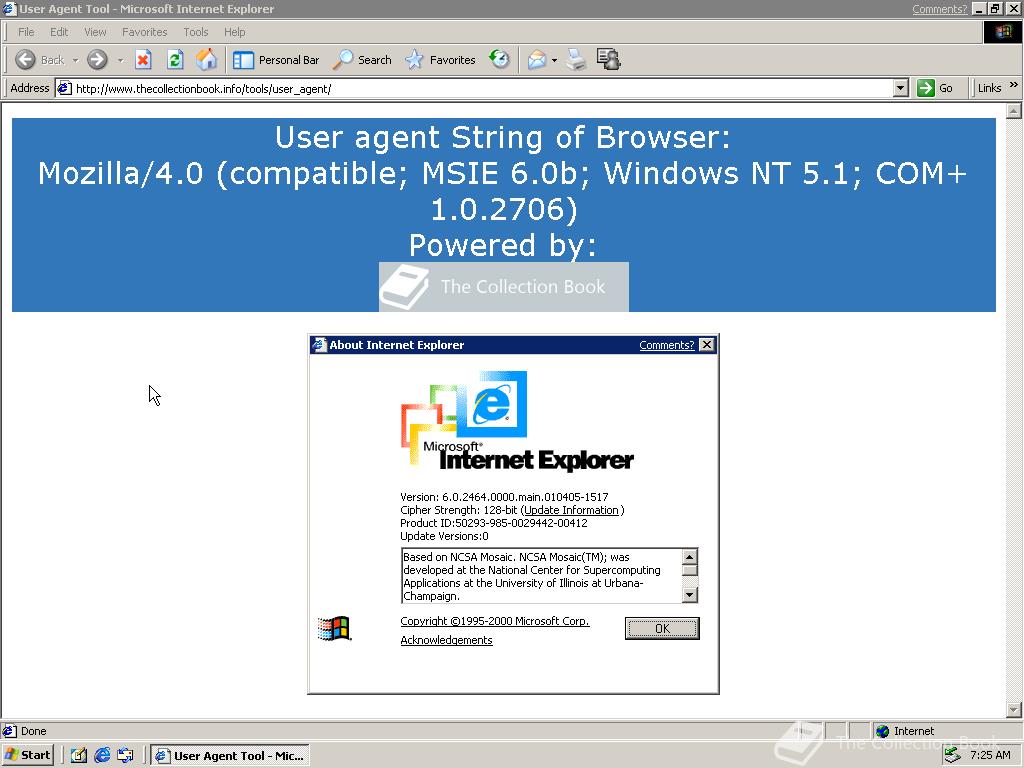
Task: Click the Windows flag icon in About dialog
Action: (x=334, y=628)
